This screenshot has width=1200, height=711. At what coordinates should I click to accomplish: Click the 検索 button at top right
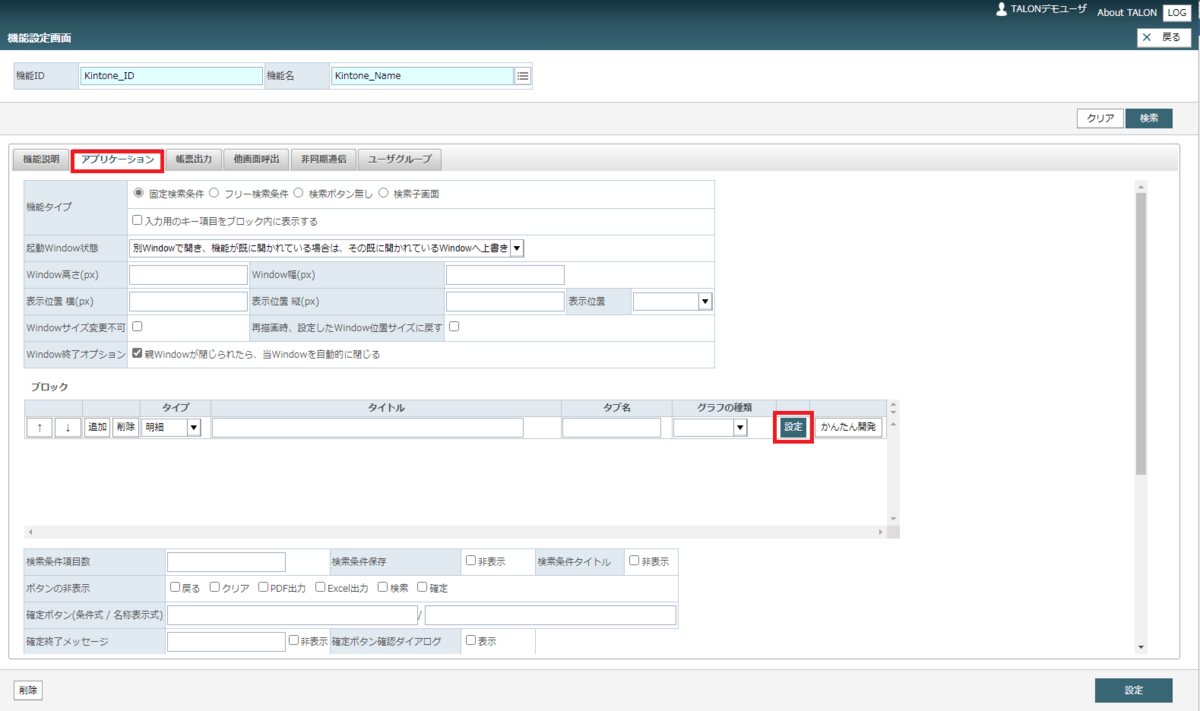pos(1149,118)
